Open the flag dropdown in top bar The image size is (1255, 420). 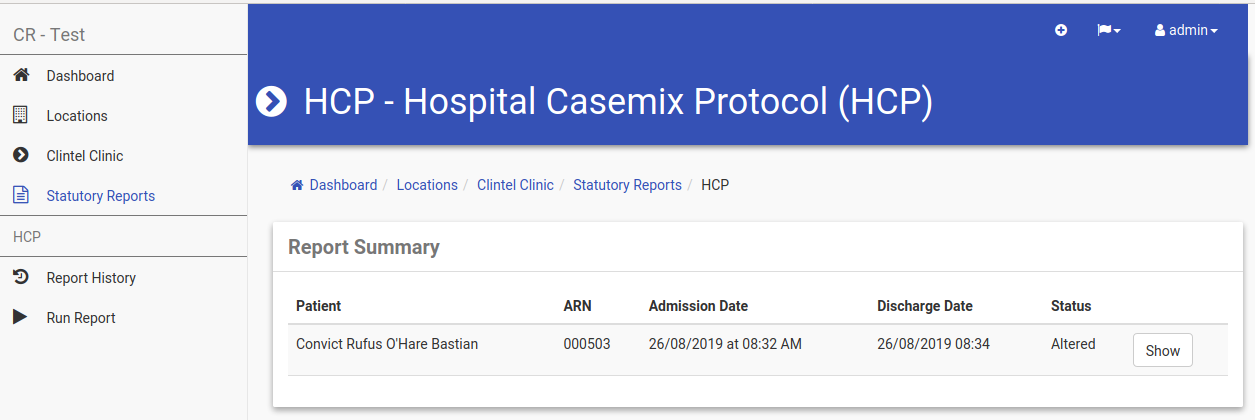[x=1109, y=31]
